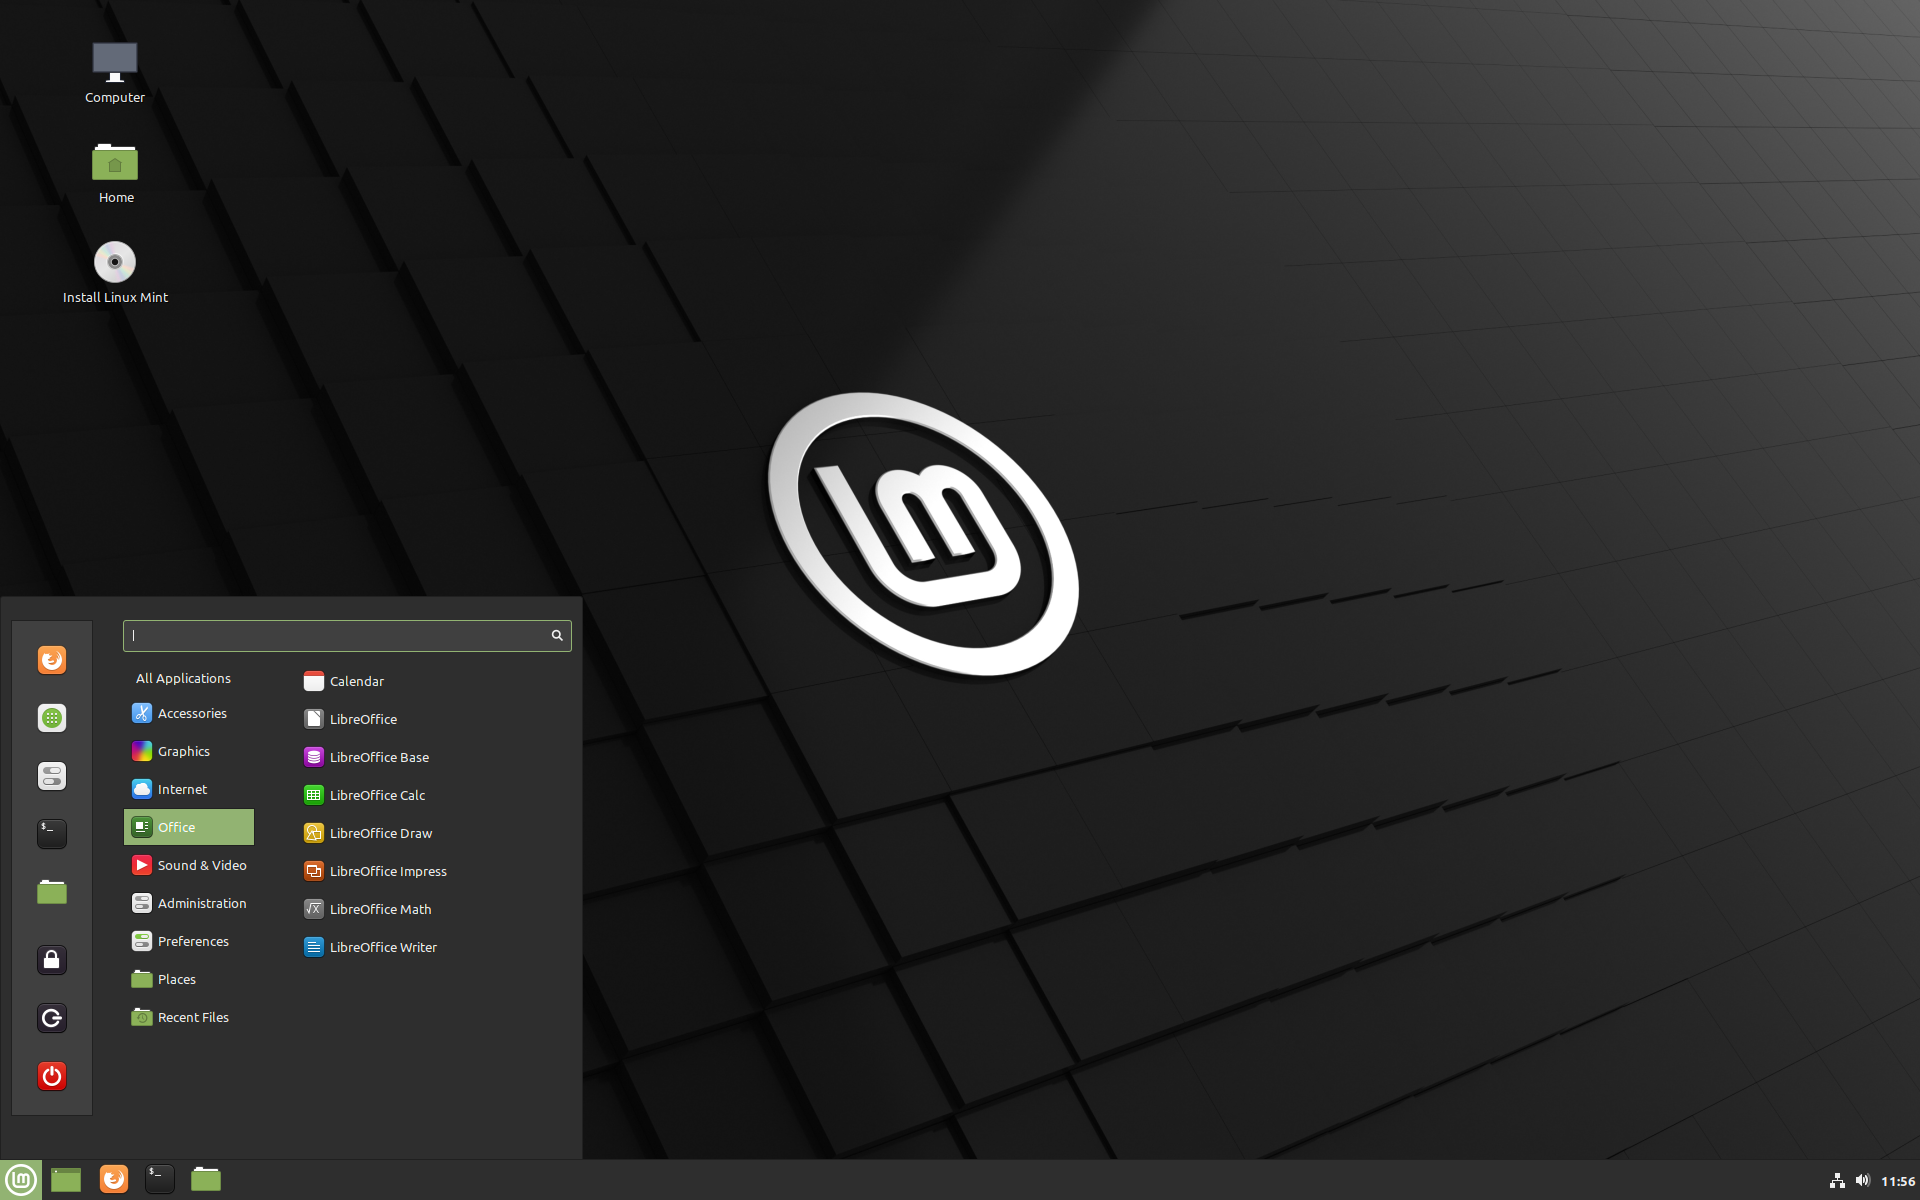The image size is (1920, 1200).
Task: Click the power/shutdown button in taskbar
Action: coord(50,1076)
